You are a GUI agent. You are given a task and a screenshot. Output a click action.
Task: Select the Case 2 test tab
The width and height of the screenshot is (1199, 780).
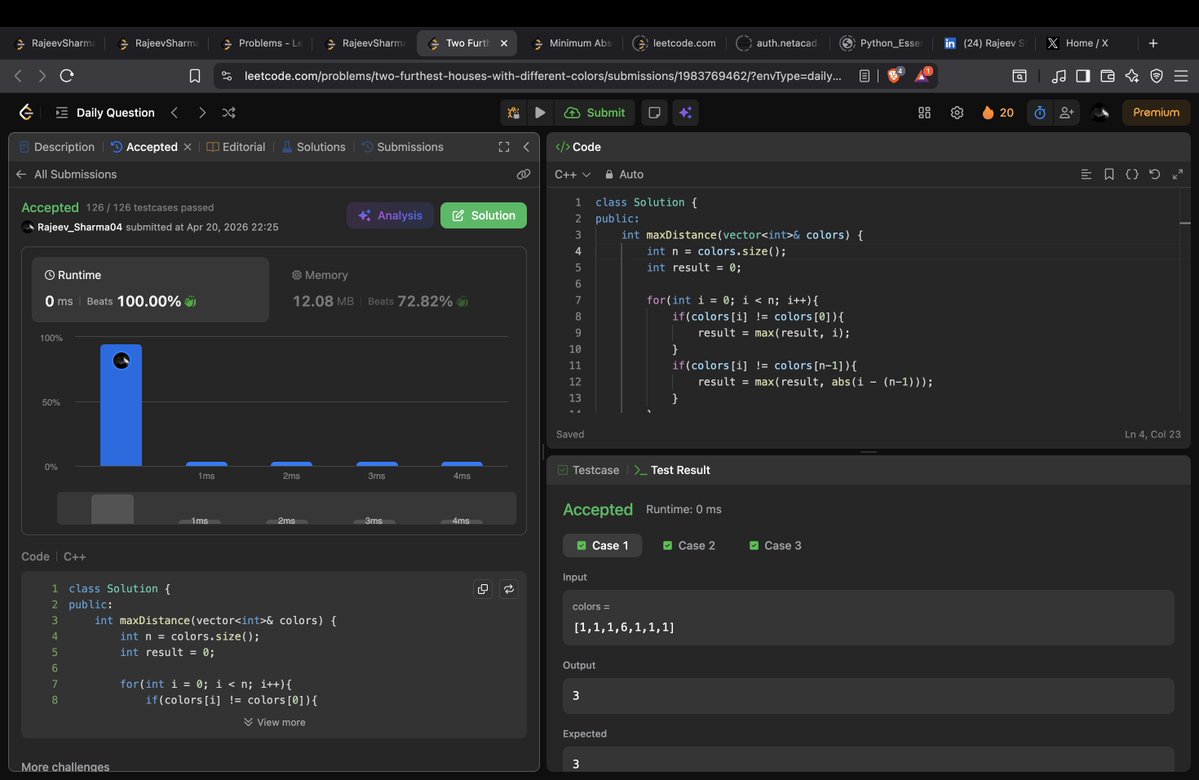(x=688, y=545)
